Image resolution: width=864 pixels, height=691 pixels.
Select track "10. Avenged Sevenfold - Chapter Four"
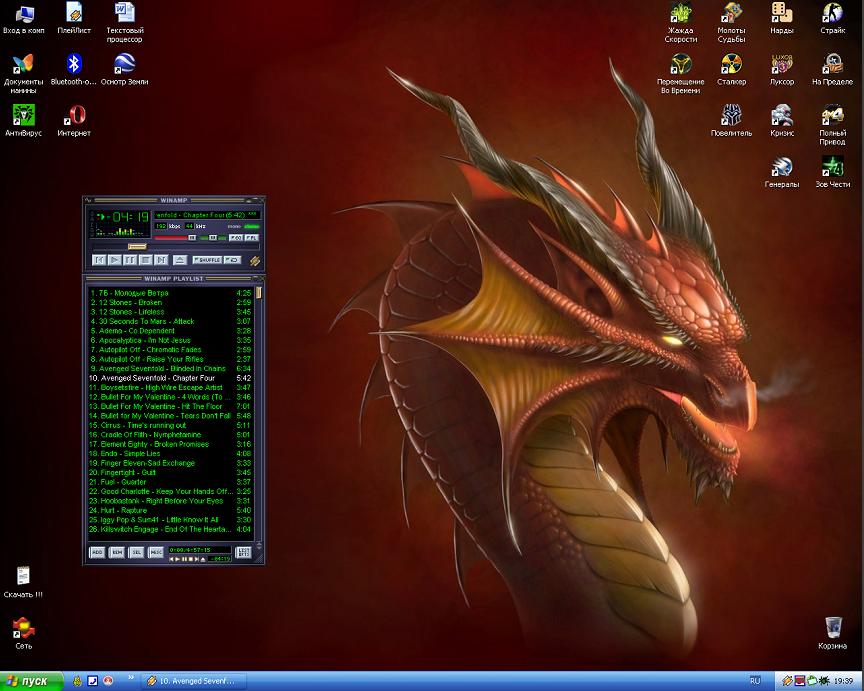coord(170,378)
